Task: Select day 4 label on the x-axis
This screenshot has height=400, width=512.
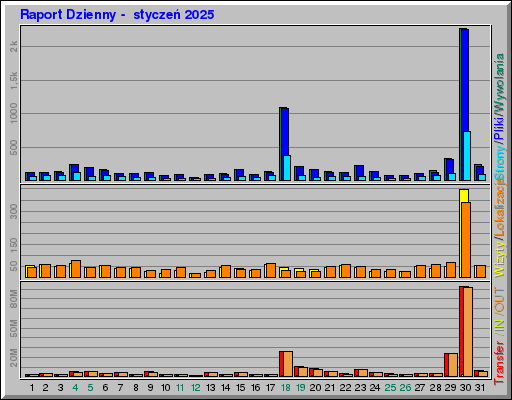Action: point(75,388)
